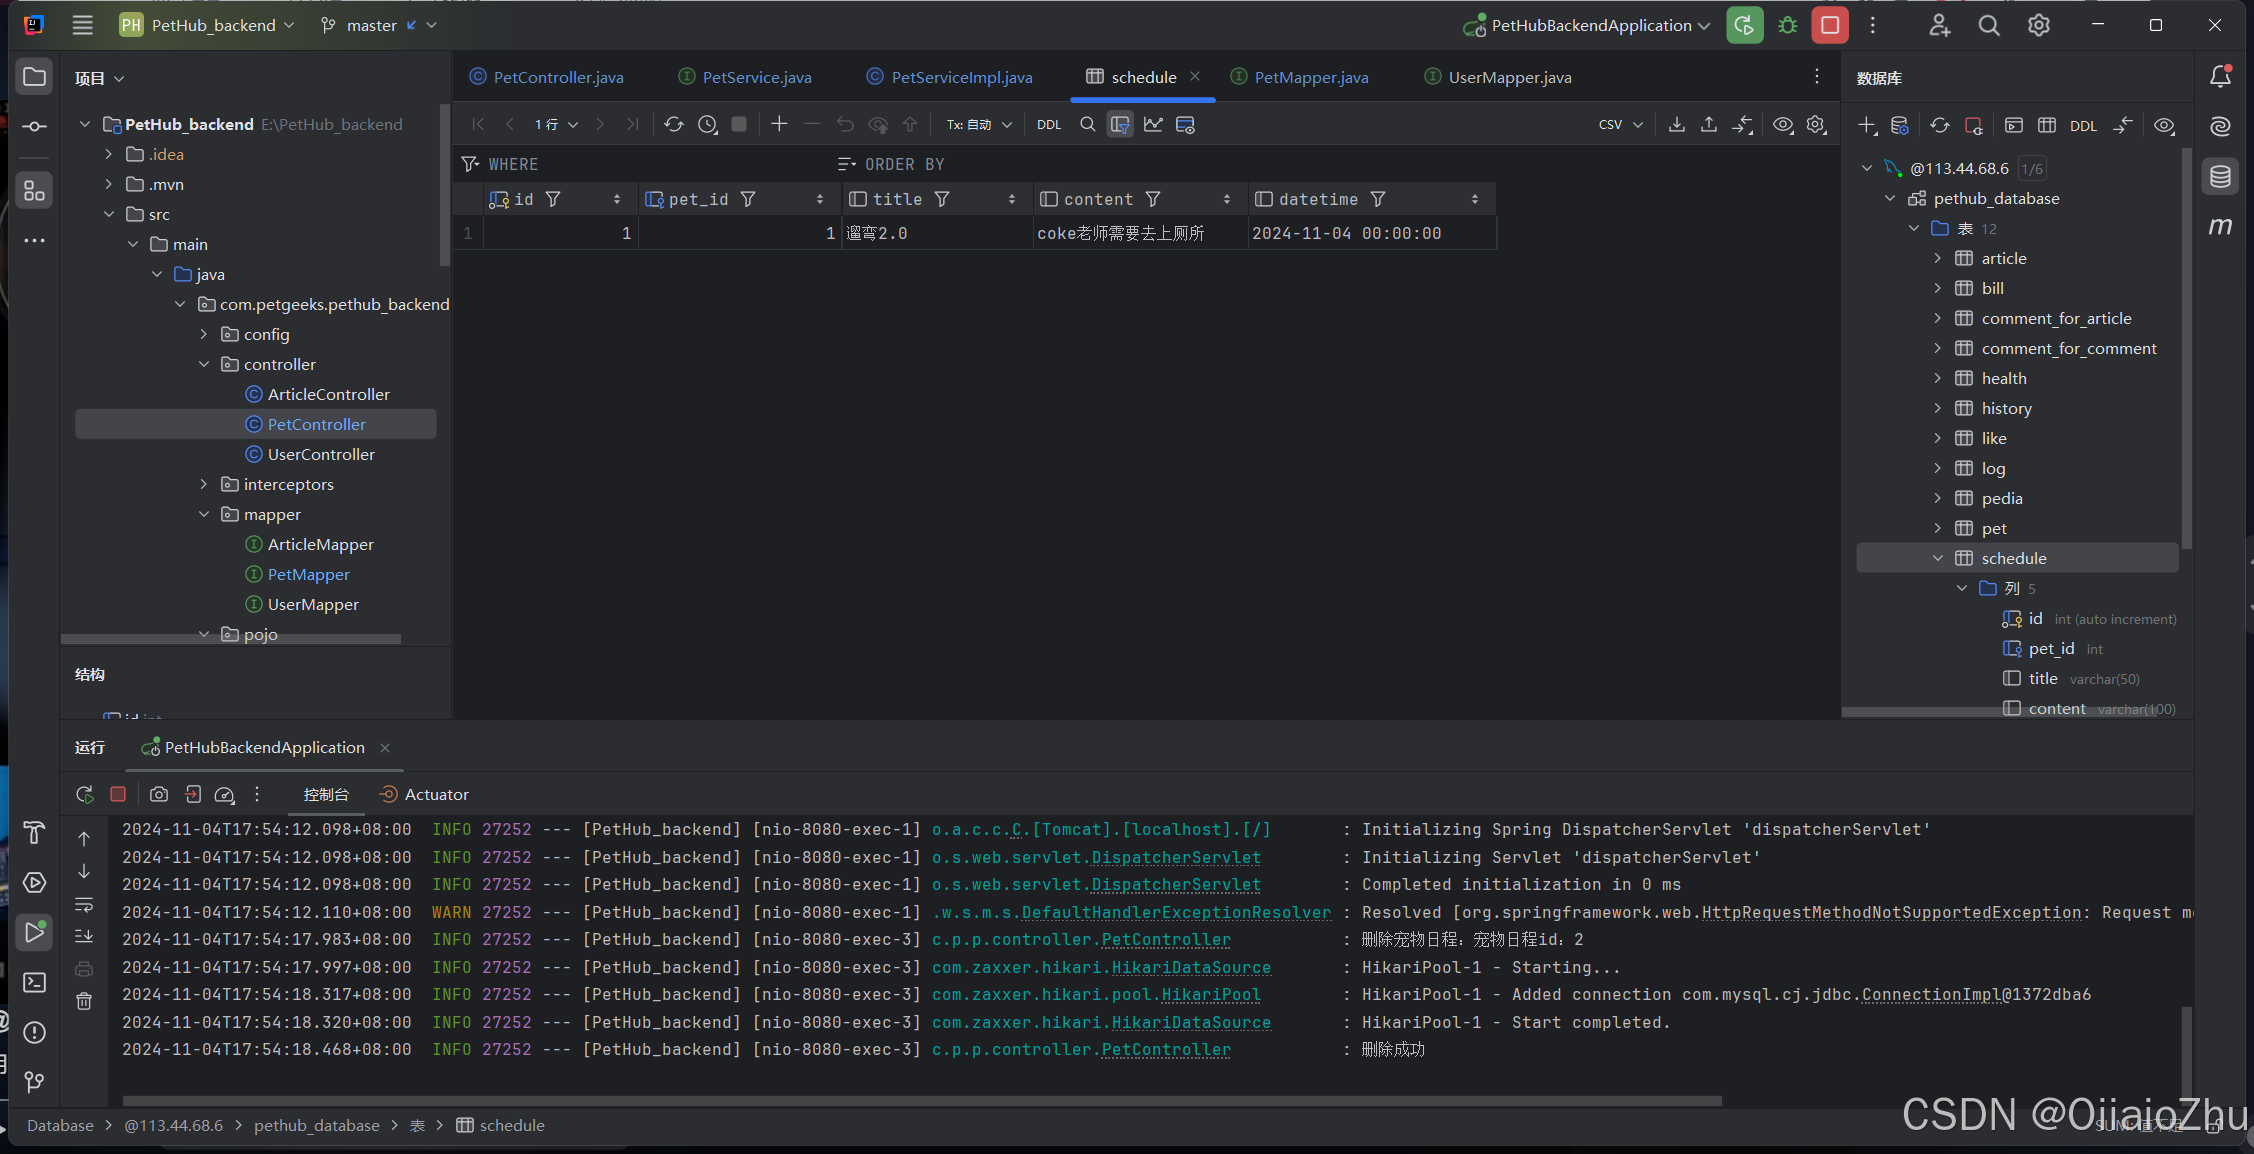2254x1154 pixels.
Task: Switch to the PetMapper.java tab
Action: click(x=1310, y=77)
